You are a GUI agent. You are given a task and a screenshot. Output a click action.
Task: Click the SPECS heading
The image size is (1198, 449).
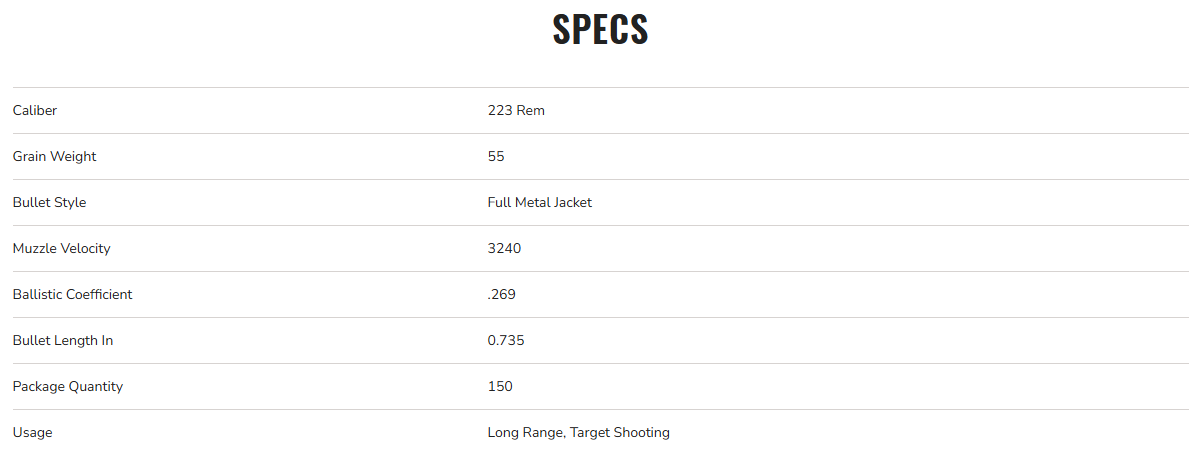pos(600,30)
